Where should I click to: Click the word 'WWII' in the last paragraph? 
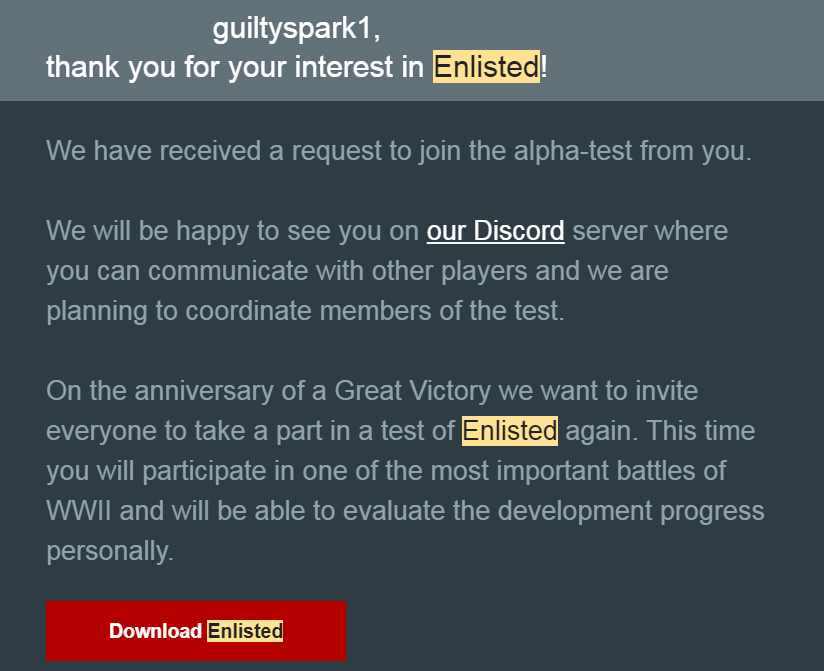pyautogui.click(x=80, y=511)
